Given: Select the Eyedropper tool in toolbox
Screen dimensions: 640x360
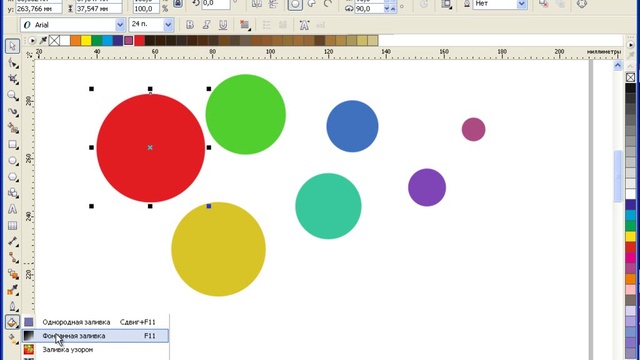Looking at the screenshot, I should pos(13,290).
